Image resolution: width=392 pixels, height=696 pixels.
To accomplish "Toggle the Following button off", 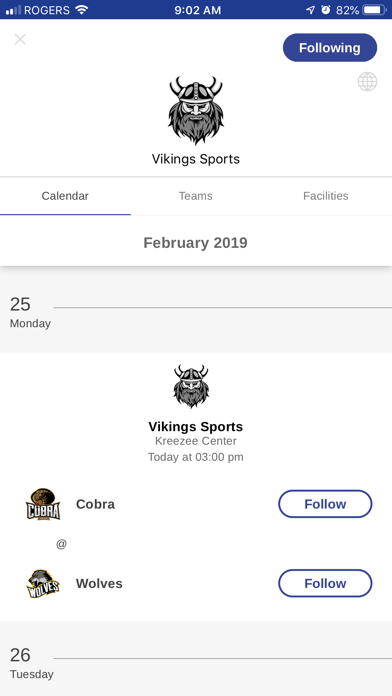I will coord(330,47).
